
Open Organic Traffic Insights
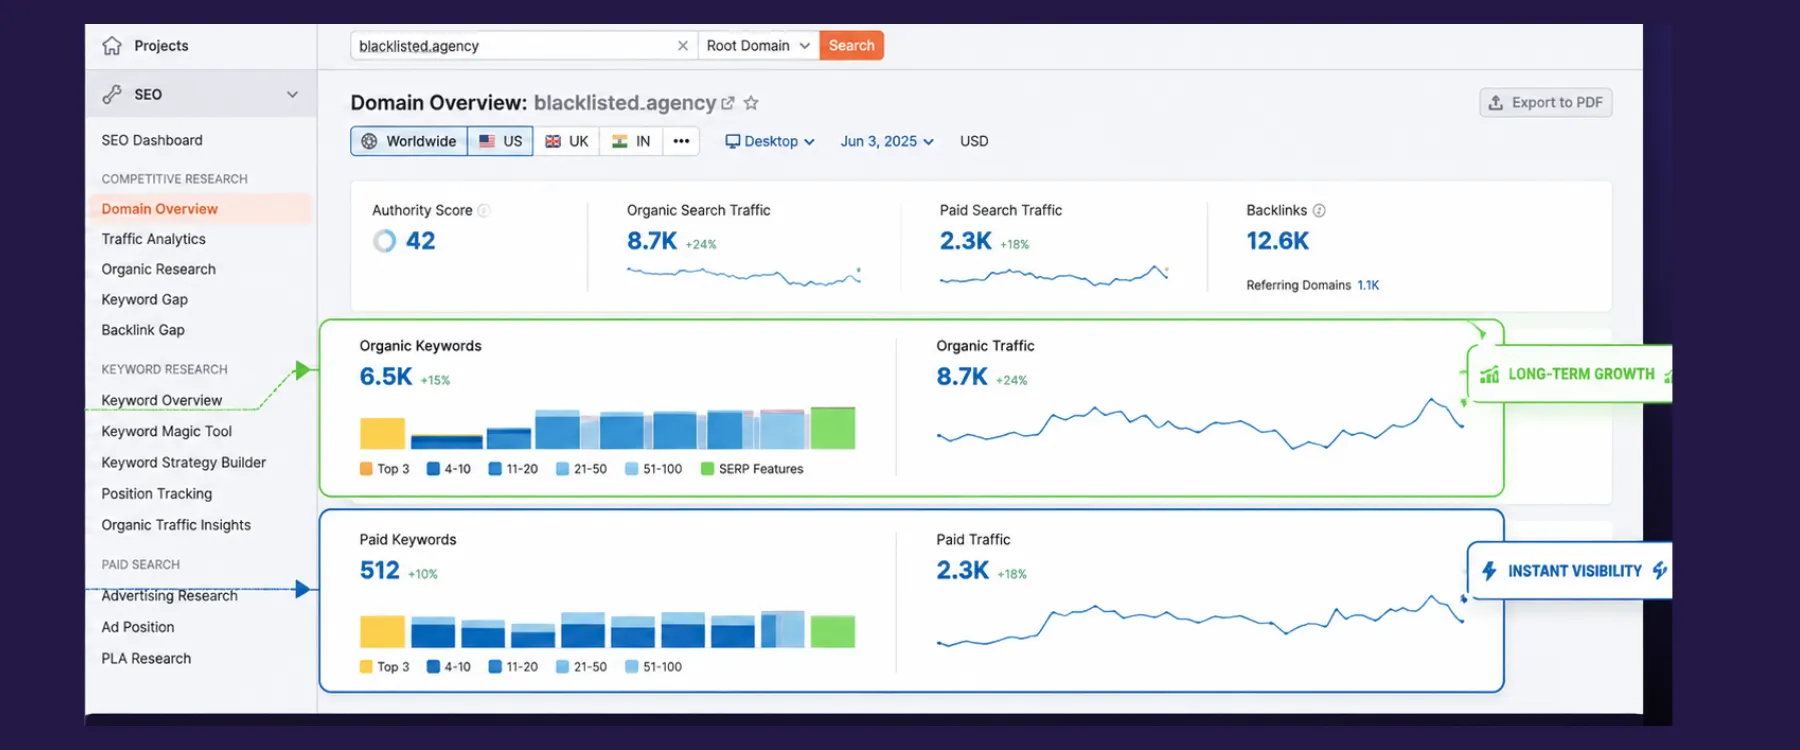pos(176,525)
